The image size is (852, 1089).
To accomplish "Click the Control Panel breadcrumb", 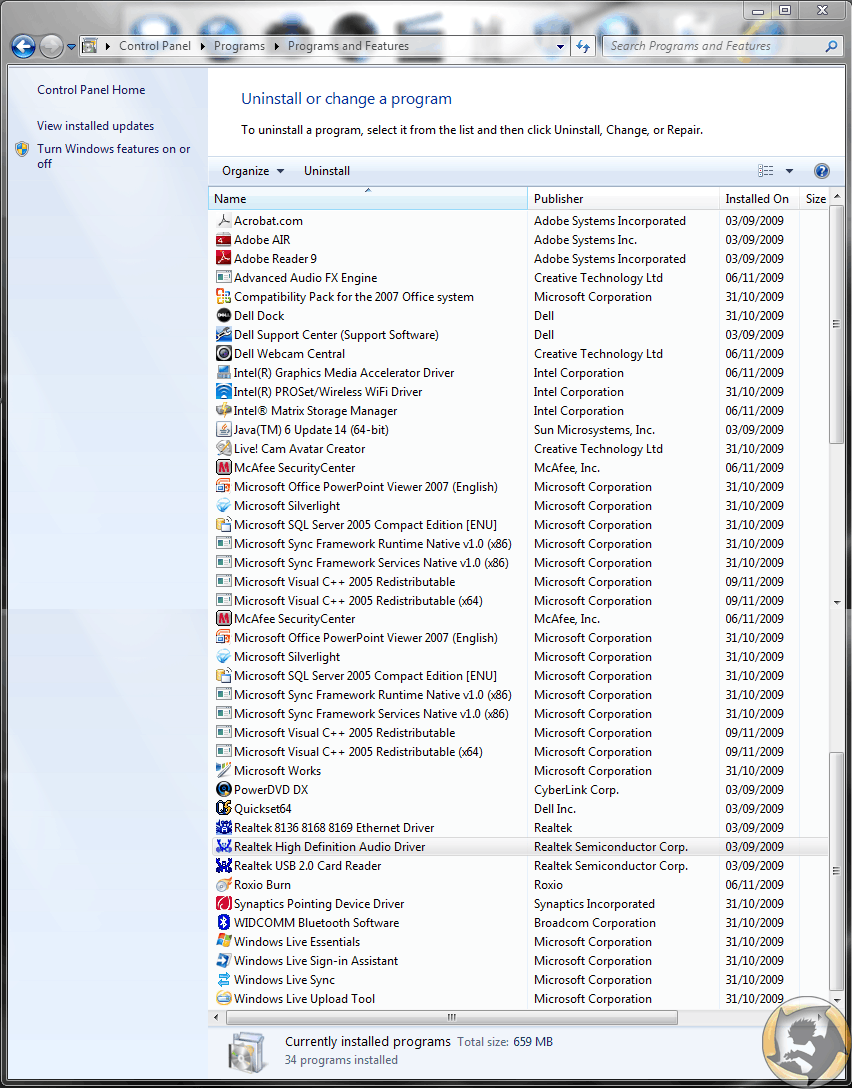I will click(155, 46).
